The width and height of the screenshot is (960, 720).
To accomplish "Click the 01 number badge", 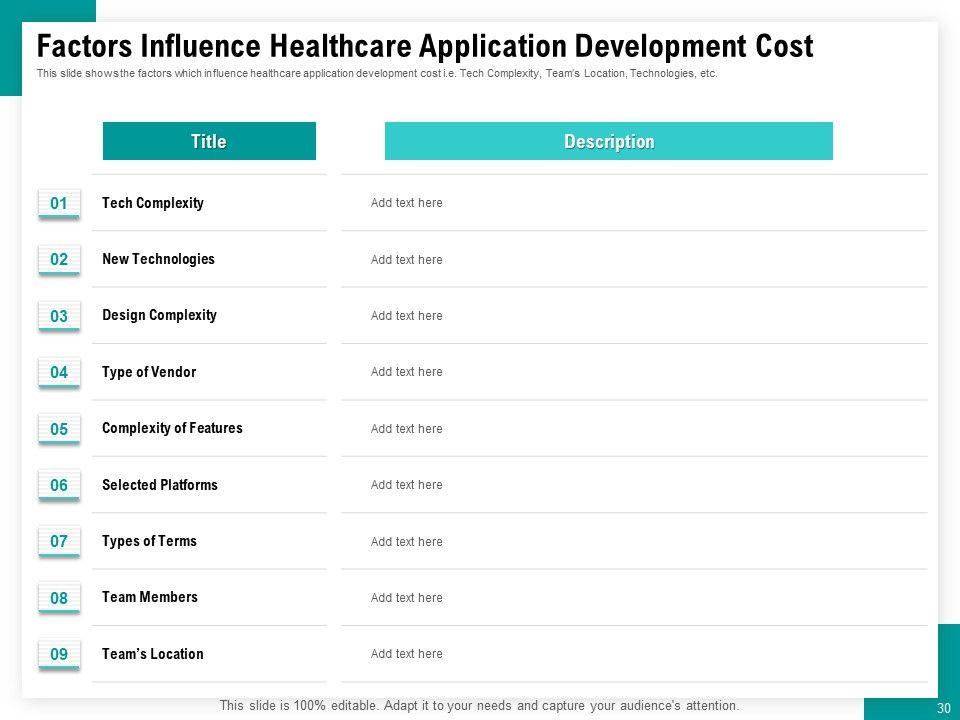I will [59, 204].
